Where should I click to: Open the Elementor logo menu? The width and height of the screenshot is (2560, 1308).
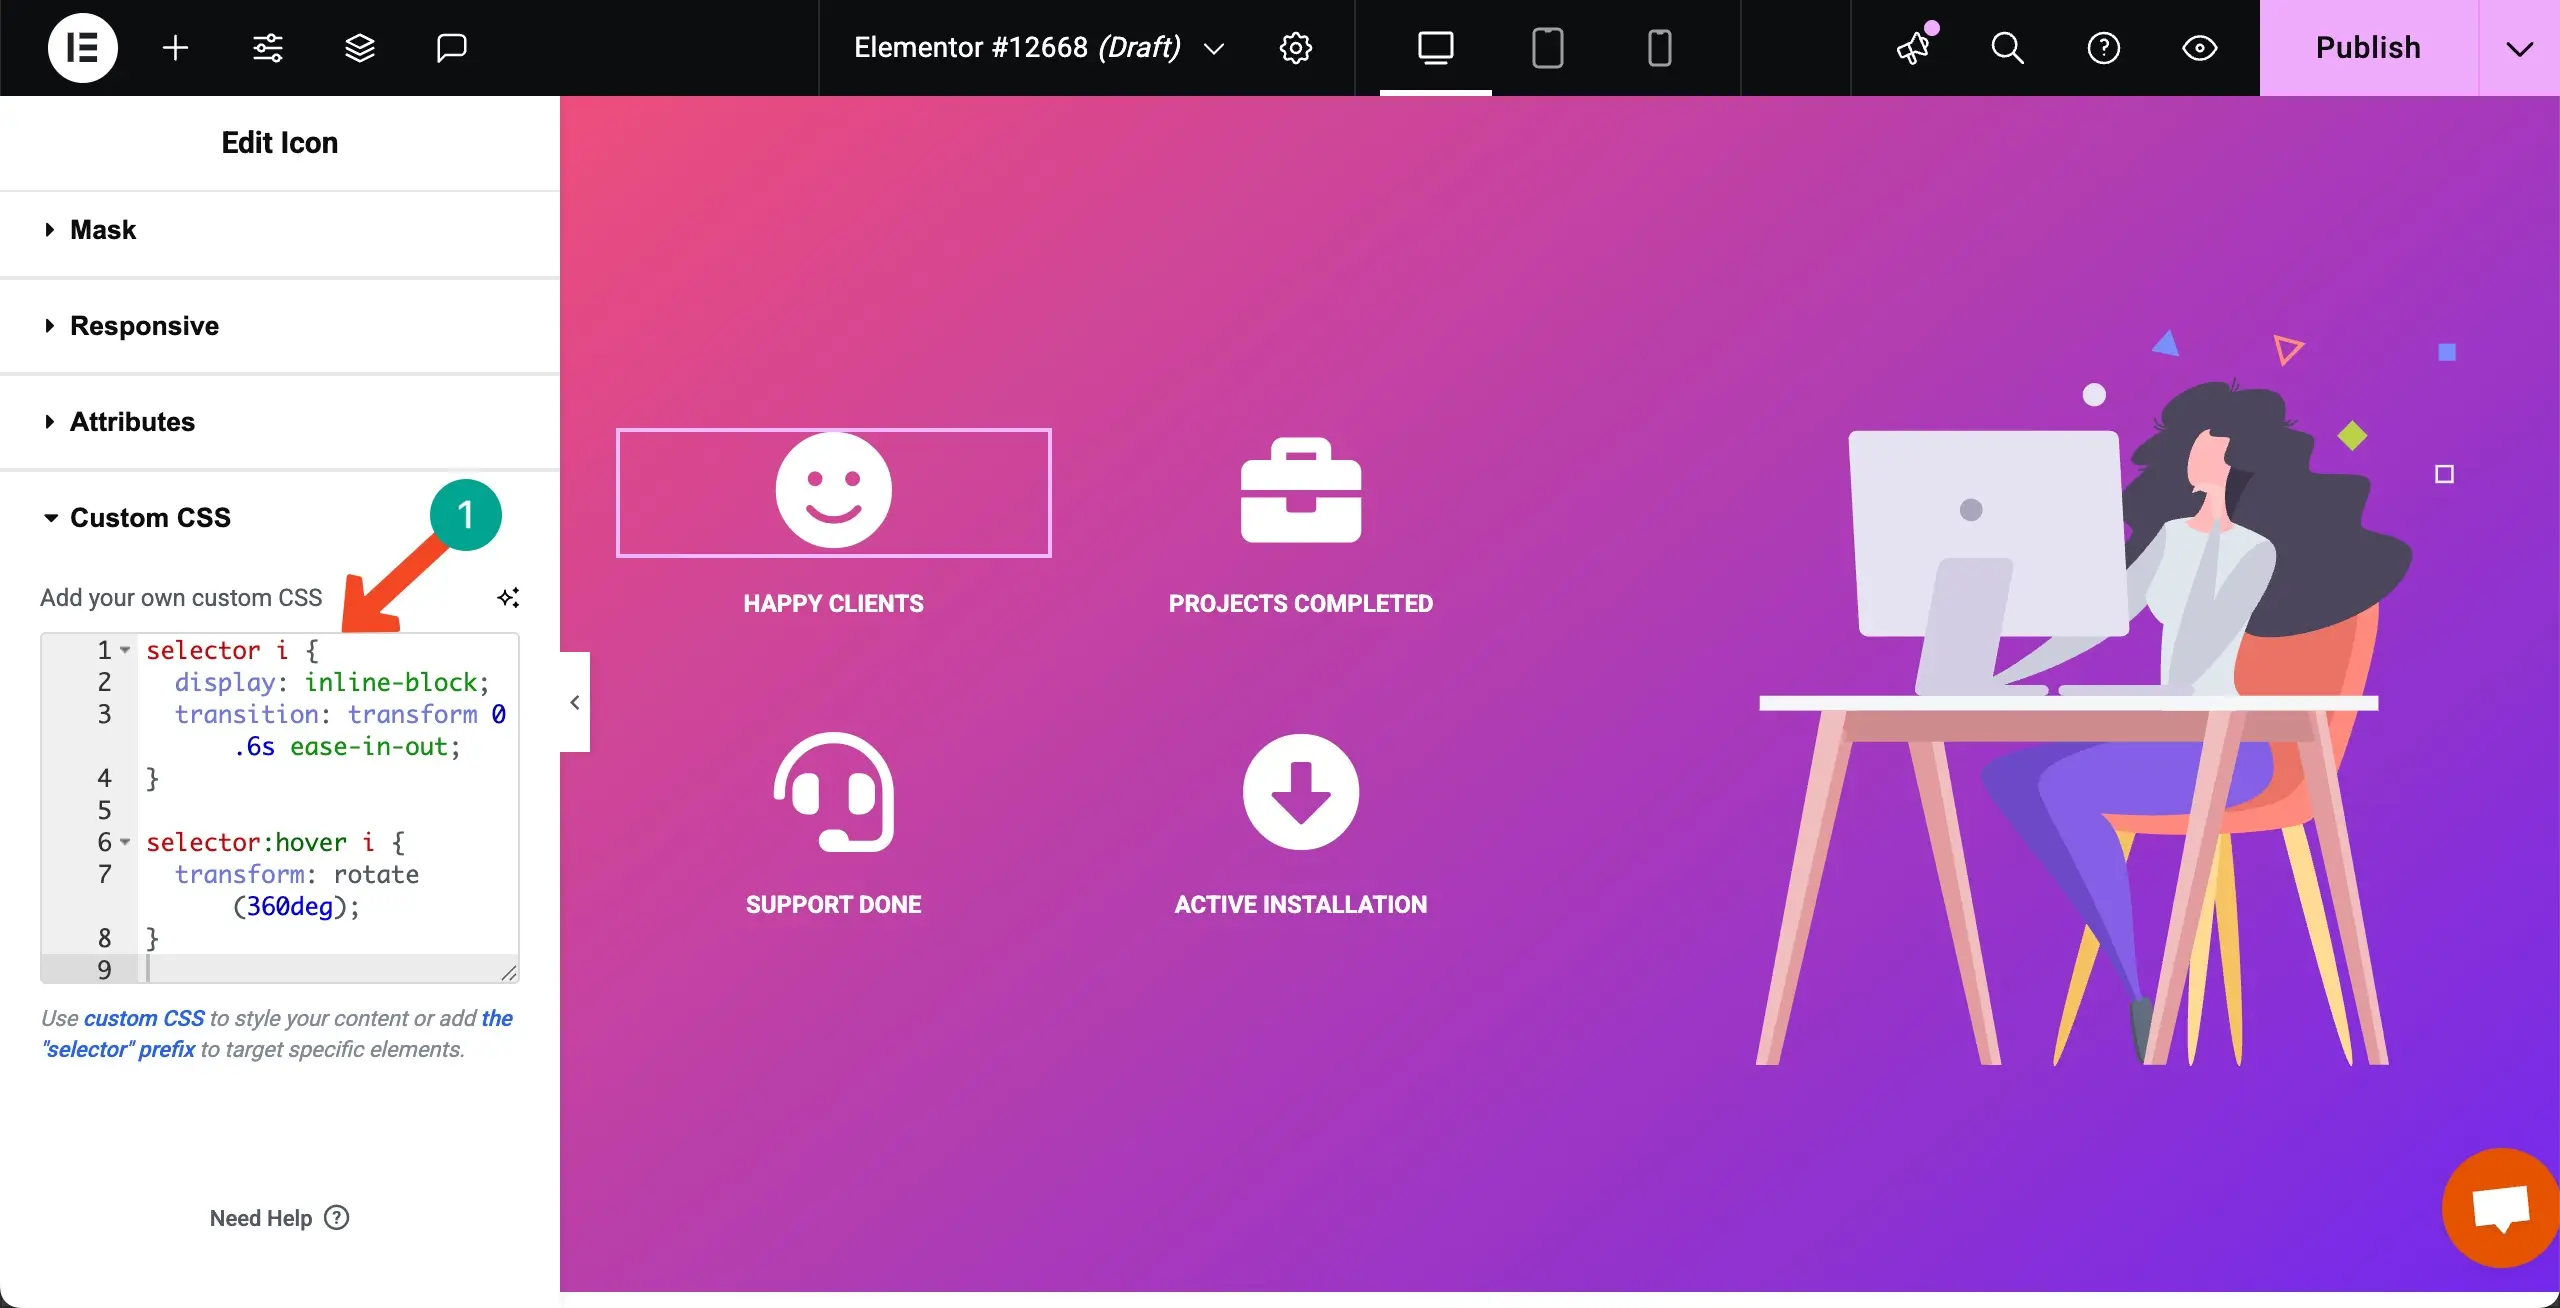click(82, 47)
